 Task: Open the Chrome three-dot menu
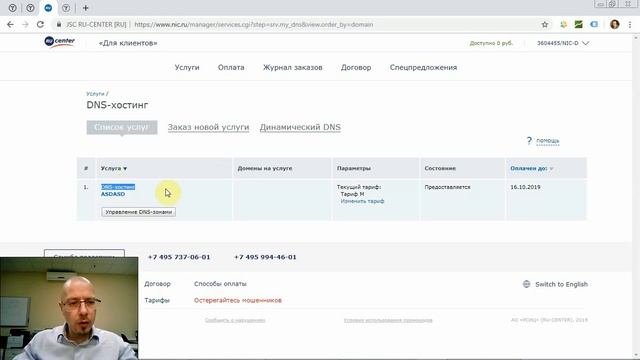pos(630,24)
